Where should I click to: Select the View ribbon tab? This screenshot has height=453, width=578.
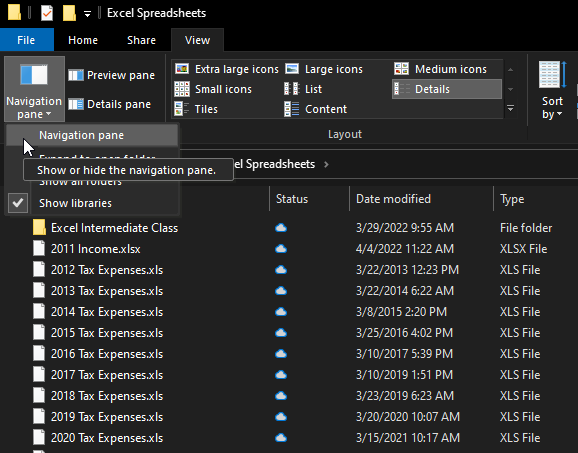pos(197,40)
